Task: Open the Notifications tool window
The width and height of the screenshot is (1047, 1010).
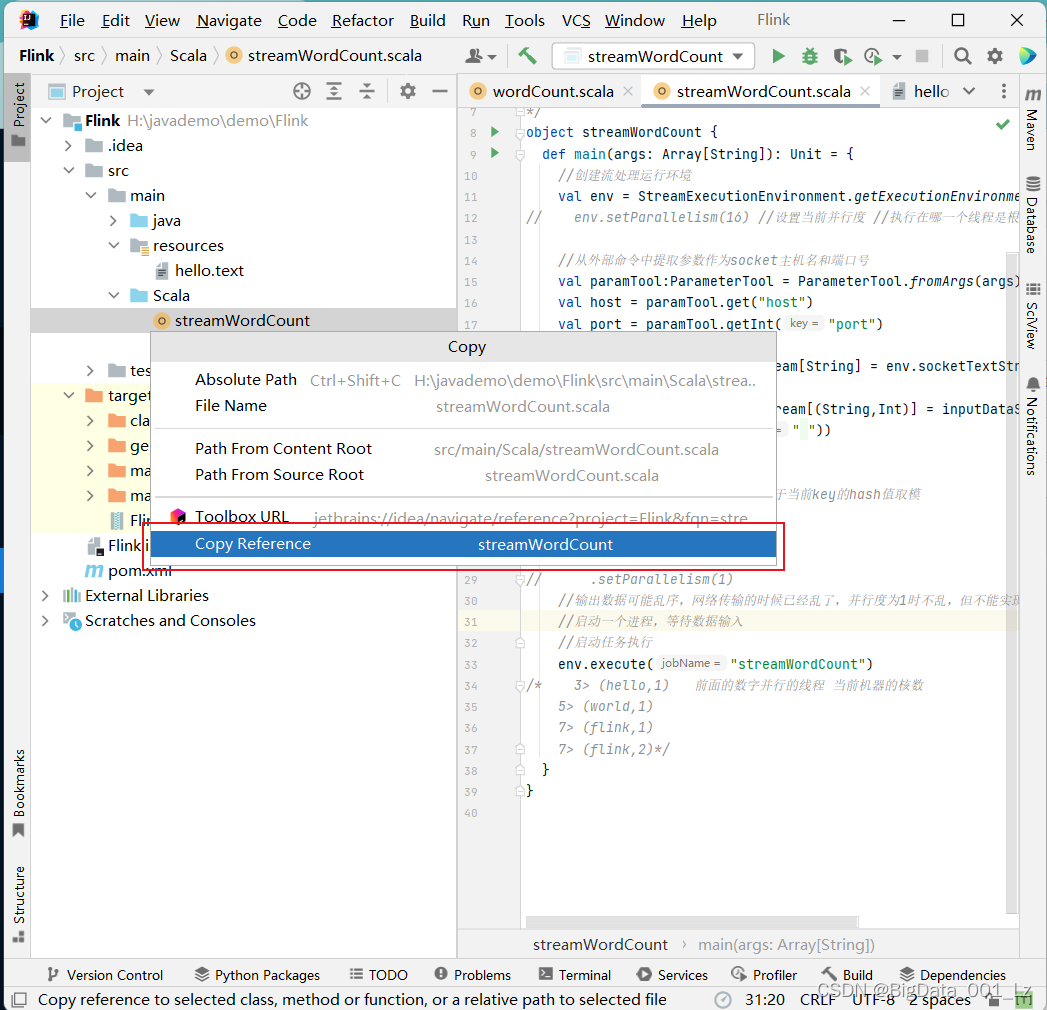Action: (x=1032, y=426)
